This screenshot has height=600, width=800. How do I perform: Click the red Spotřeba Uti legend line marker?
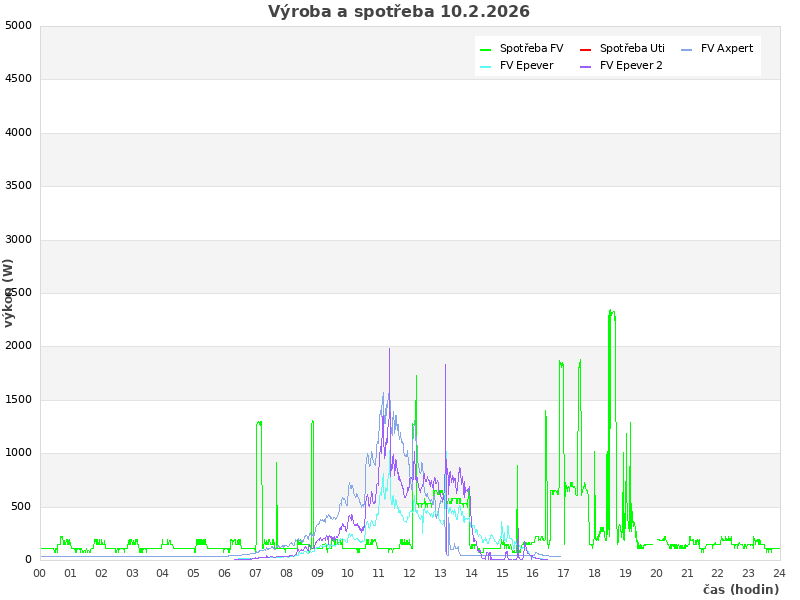(585, 49)
